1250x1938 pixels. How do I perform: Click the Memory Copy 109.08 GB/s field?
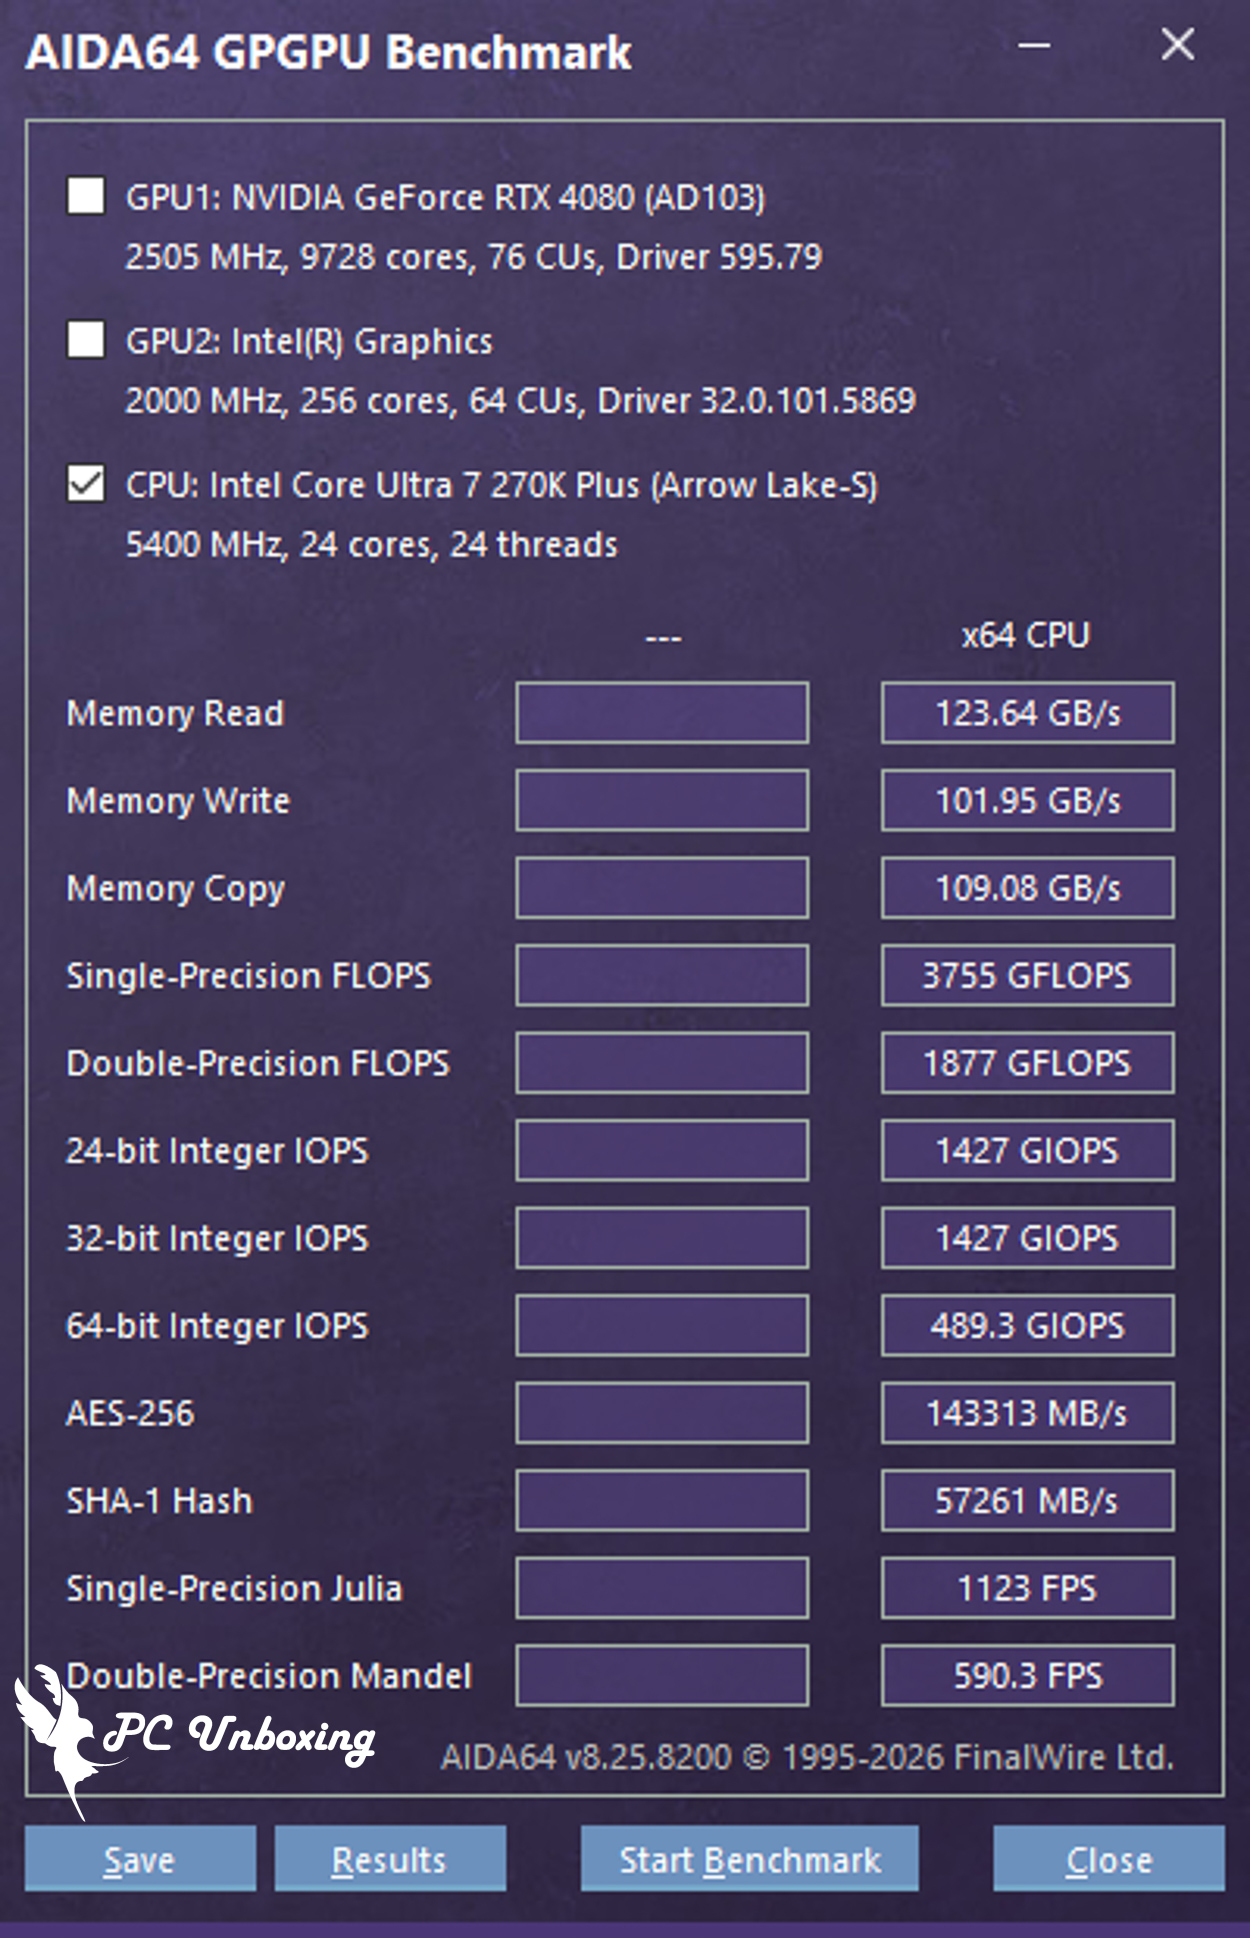[1027, 888]
